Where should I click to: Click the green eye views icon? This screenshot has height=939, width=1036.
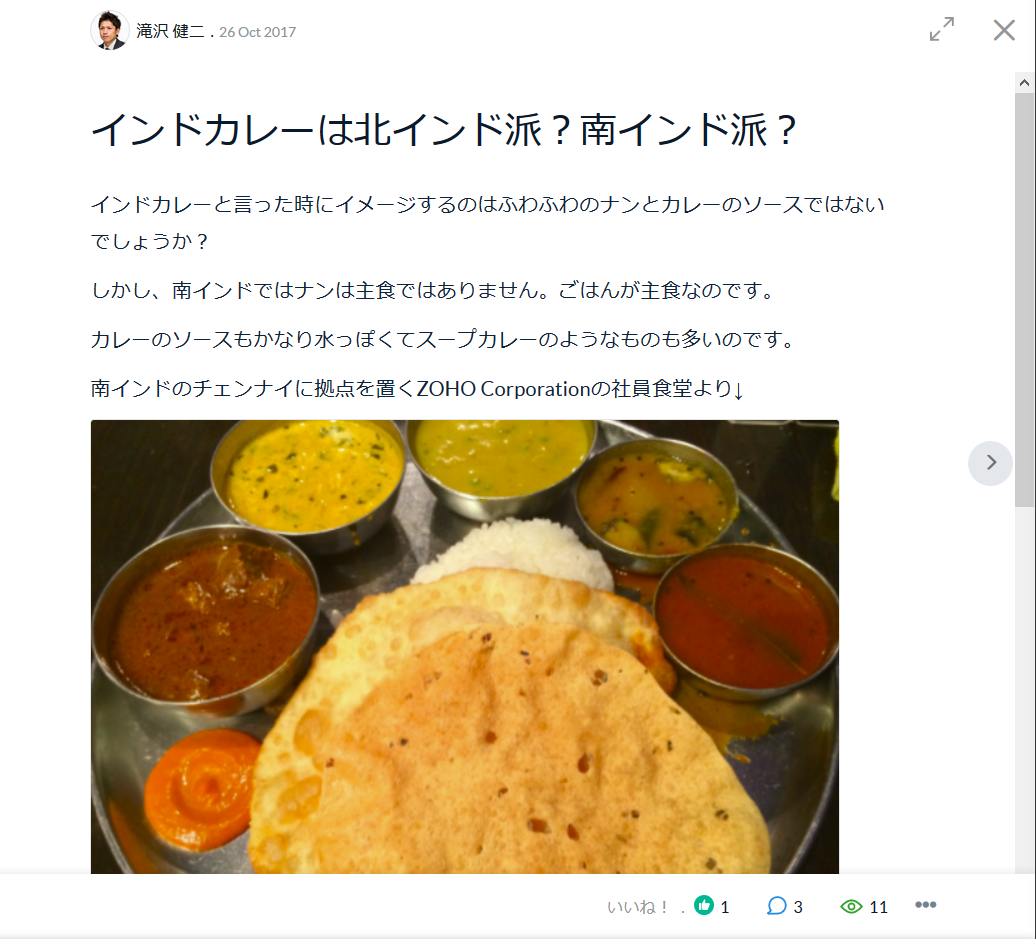851,907
